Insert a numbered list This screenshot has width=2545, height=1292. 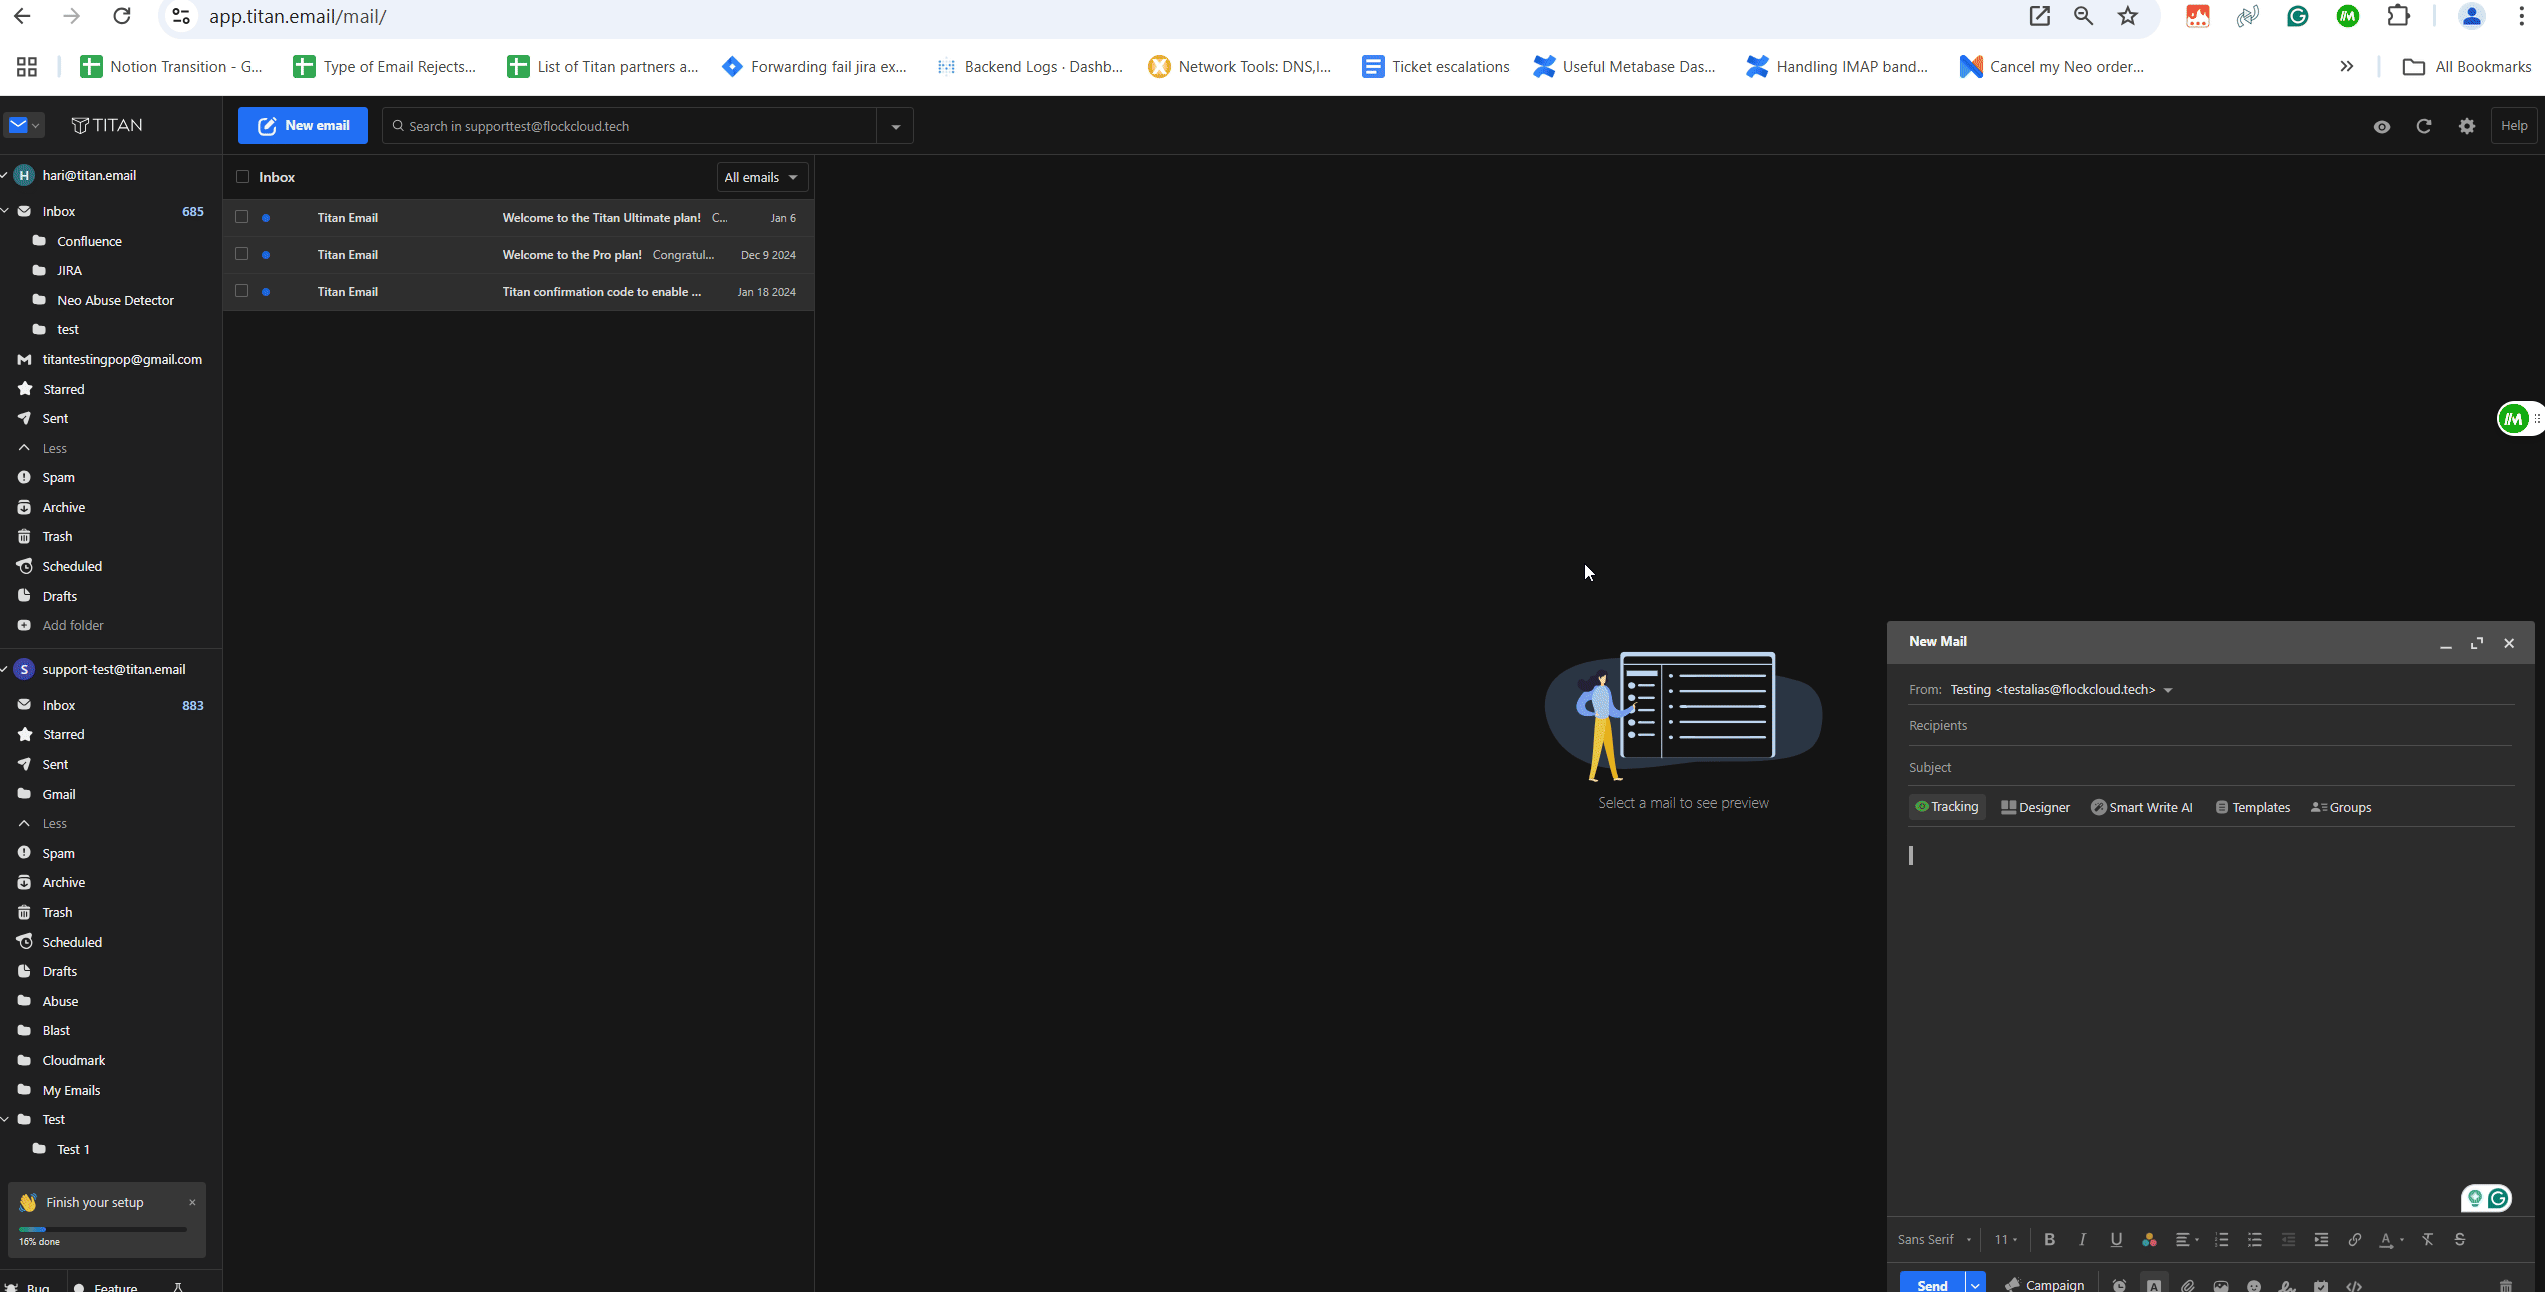coord(2221,1240)
